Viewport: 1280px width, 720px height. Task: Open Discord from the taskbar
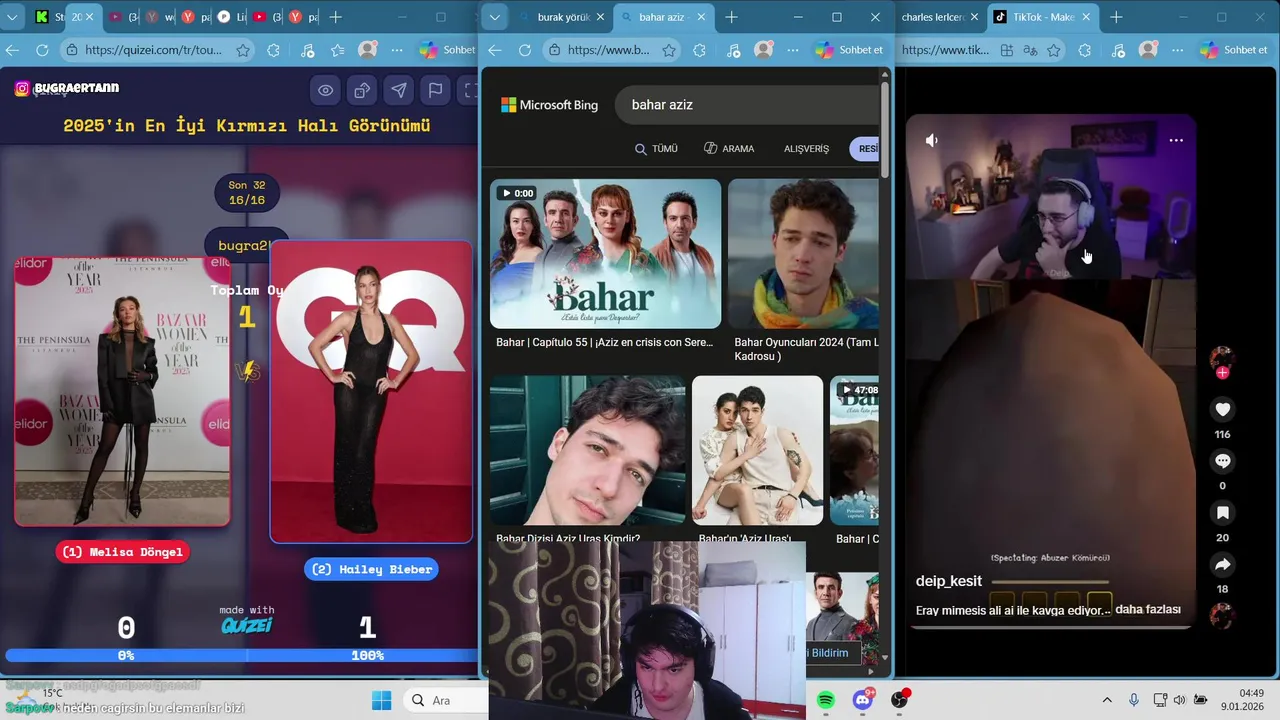(862, 700)
